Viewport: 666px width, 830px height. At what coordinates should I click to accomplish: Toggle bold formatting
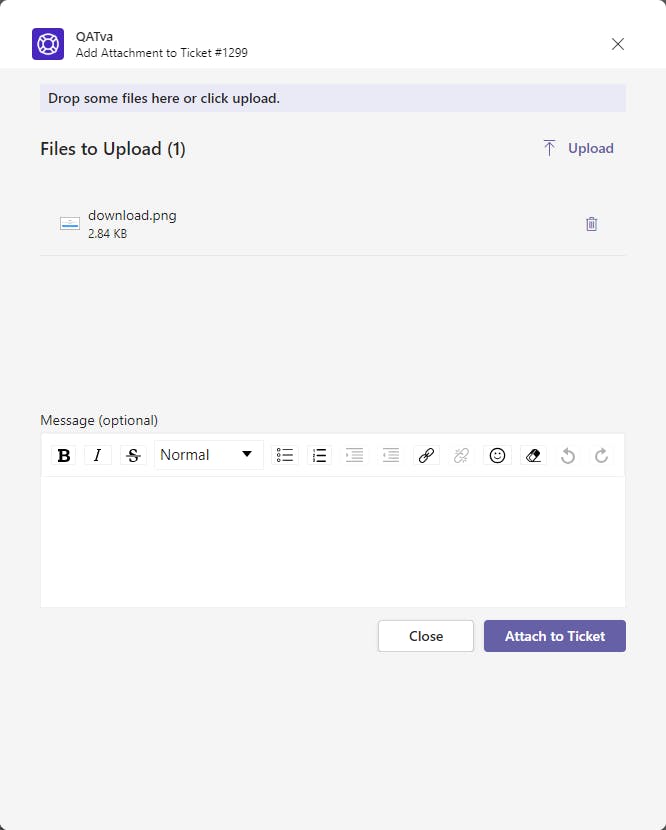tap(64, 455)
